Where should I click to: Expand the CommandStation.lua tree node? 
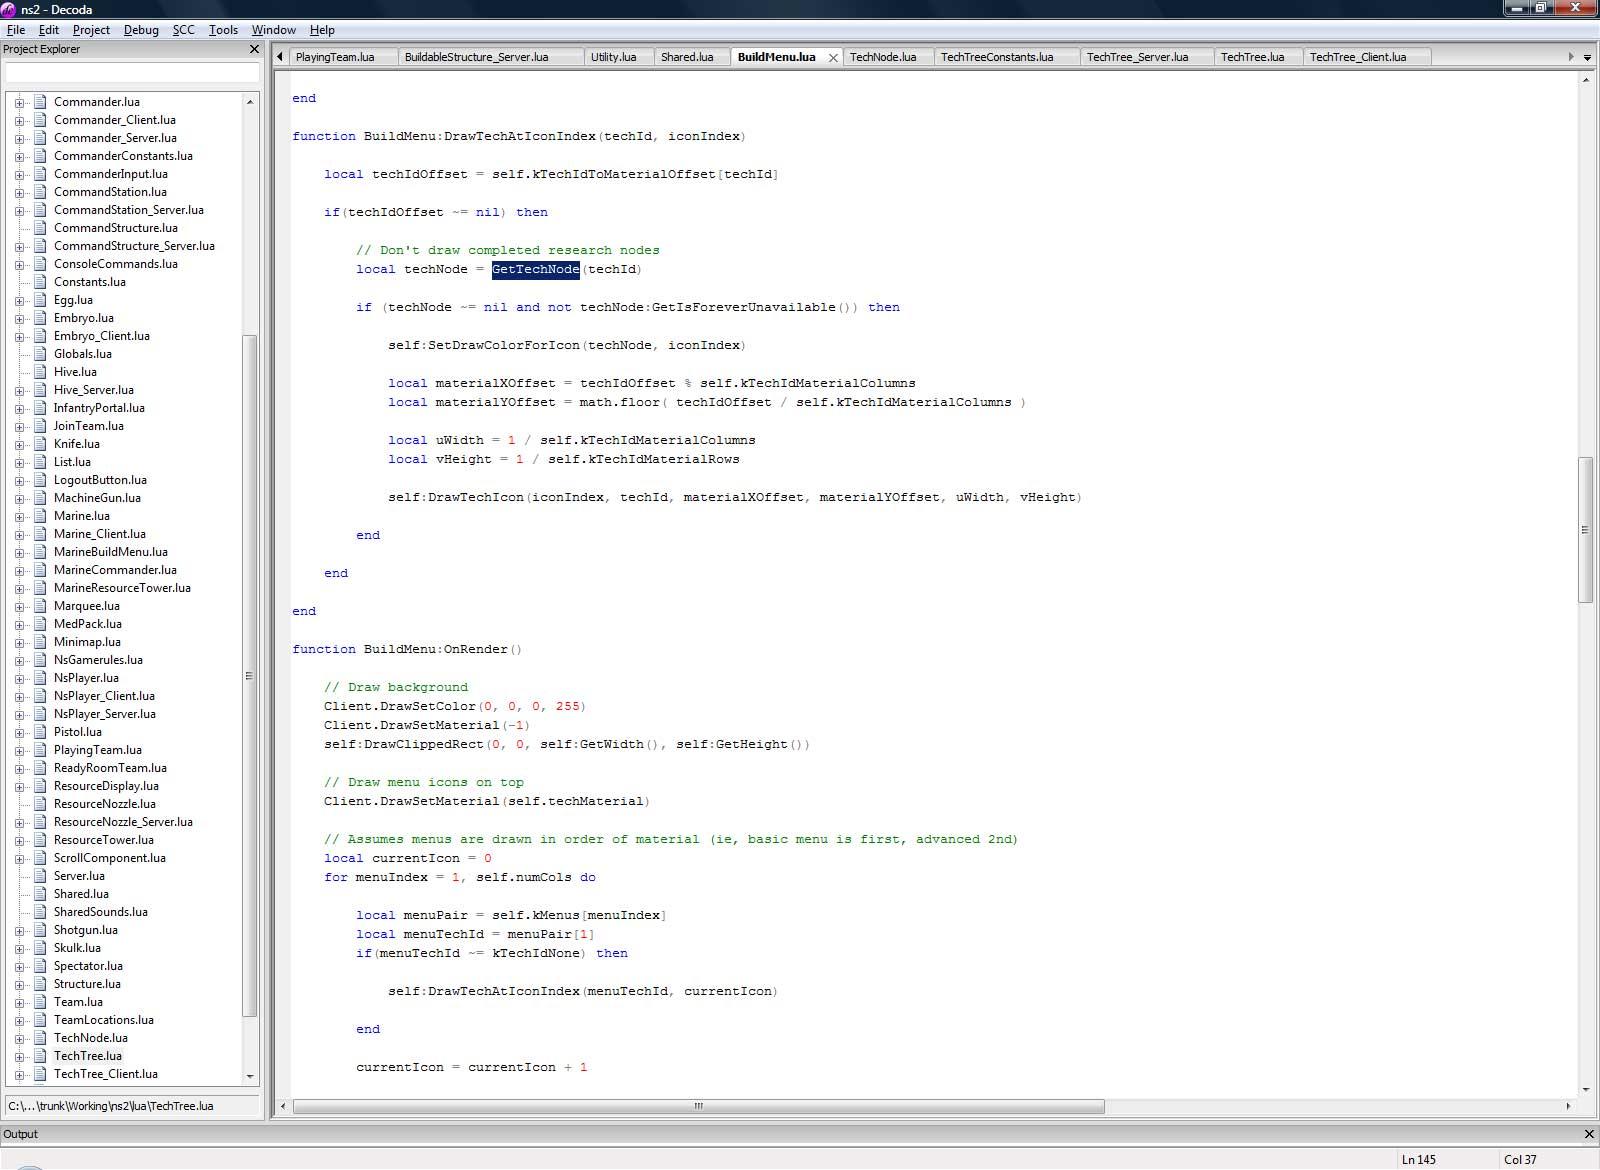pos(19,192)
